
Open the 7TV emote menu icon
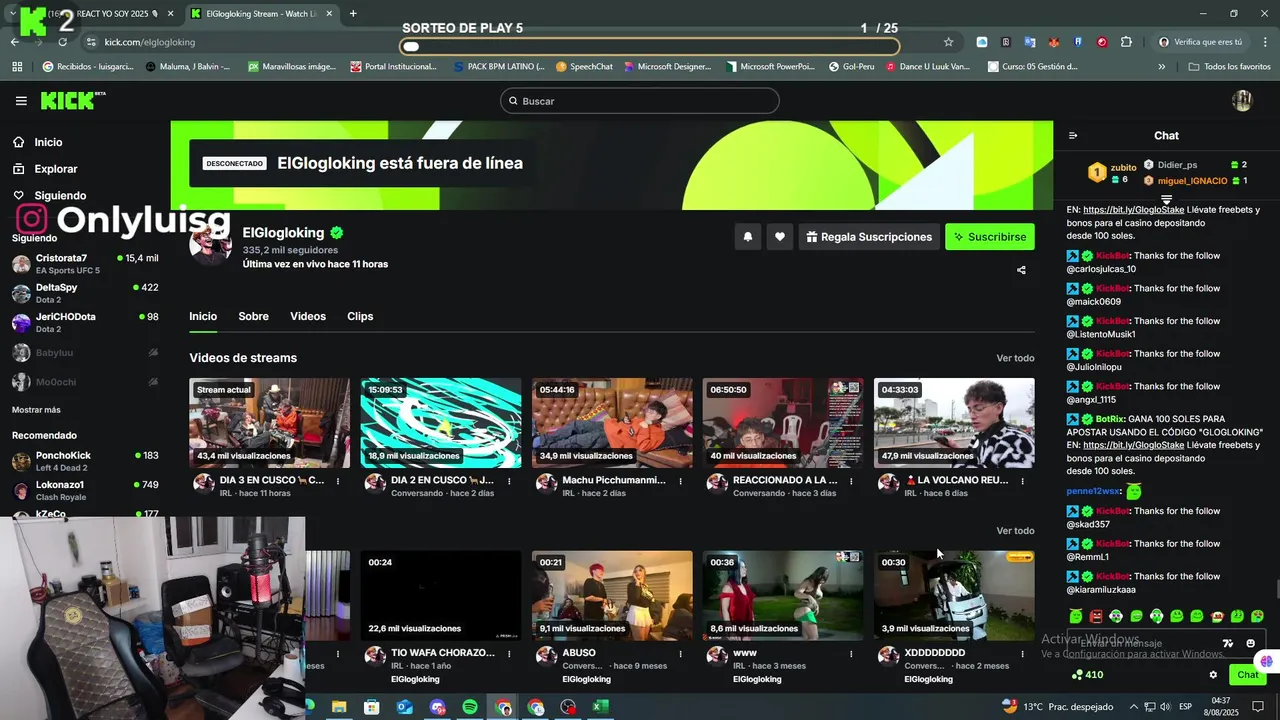(1228, 643)
